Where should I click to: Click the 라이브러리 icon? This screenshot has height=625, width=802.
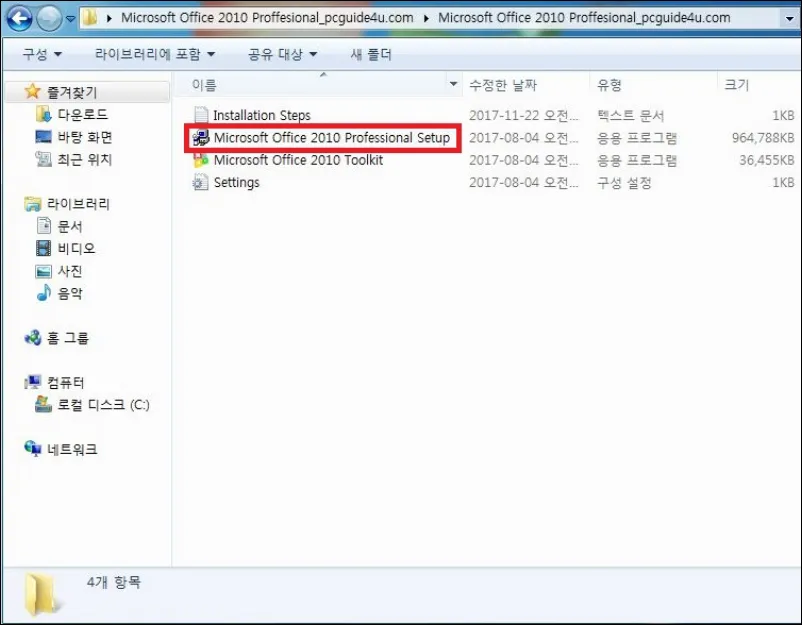pyautogui.click(x=33, y=204)
